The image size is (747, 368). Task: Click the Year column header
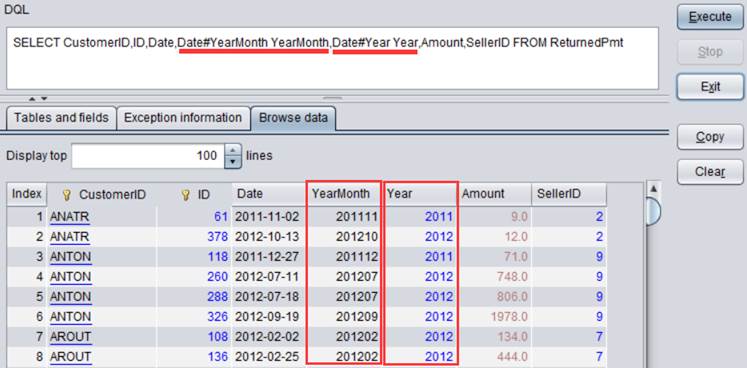pos(420,194)
